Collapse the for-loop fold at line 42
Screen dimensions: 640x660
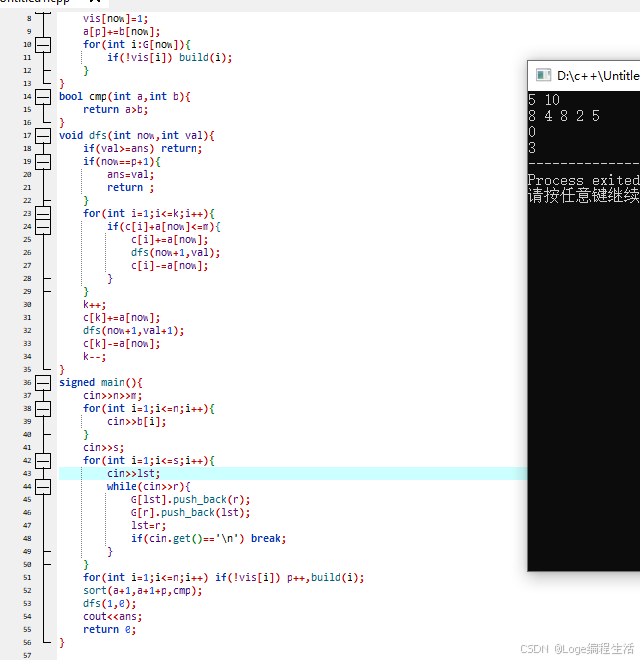43,460
